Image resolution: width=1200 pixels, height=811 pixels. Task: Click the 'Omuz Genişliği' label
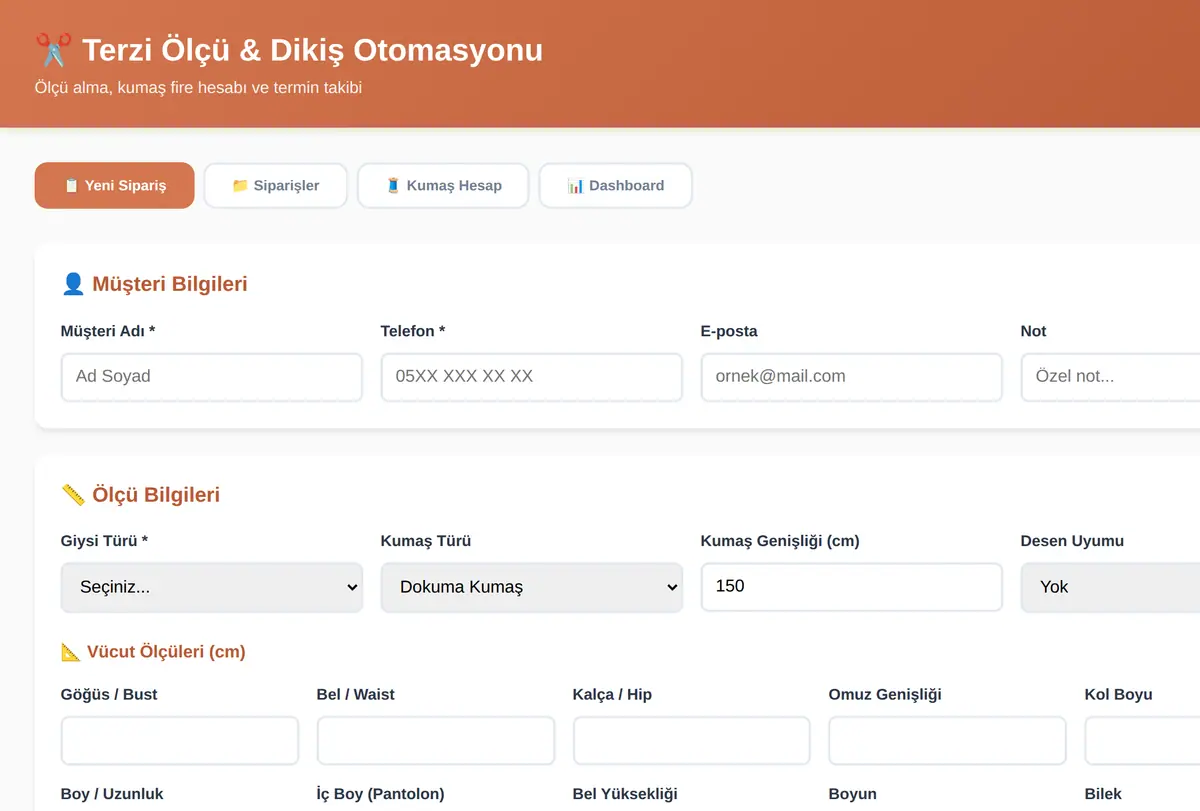[885, 695]
